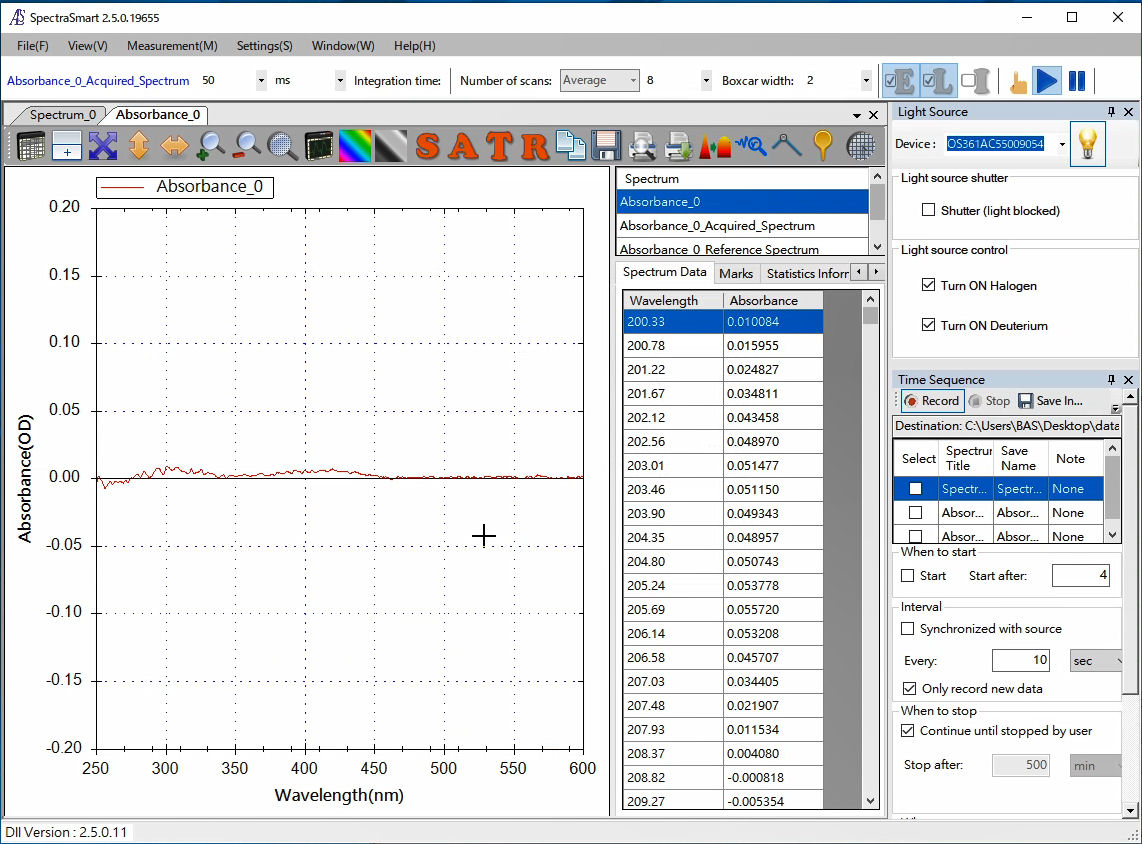Click the Start after input field
Image resolution: width=1142 pixels, height=844 pixels.
[1079, 576]
